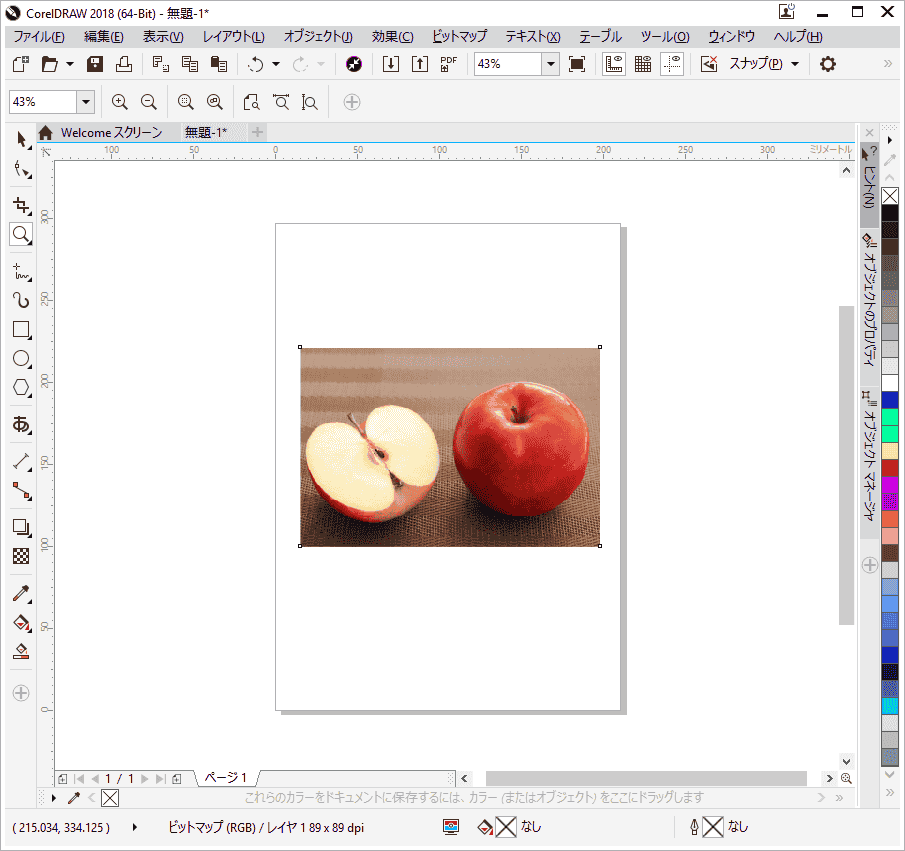Select the Interactive Fill tool
The width and height of the screenshot is (905, 851).
coord(21,622)
